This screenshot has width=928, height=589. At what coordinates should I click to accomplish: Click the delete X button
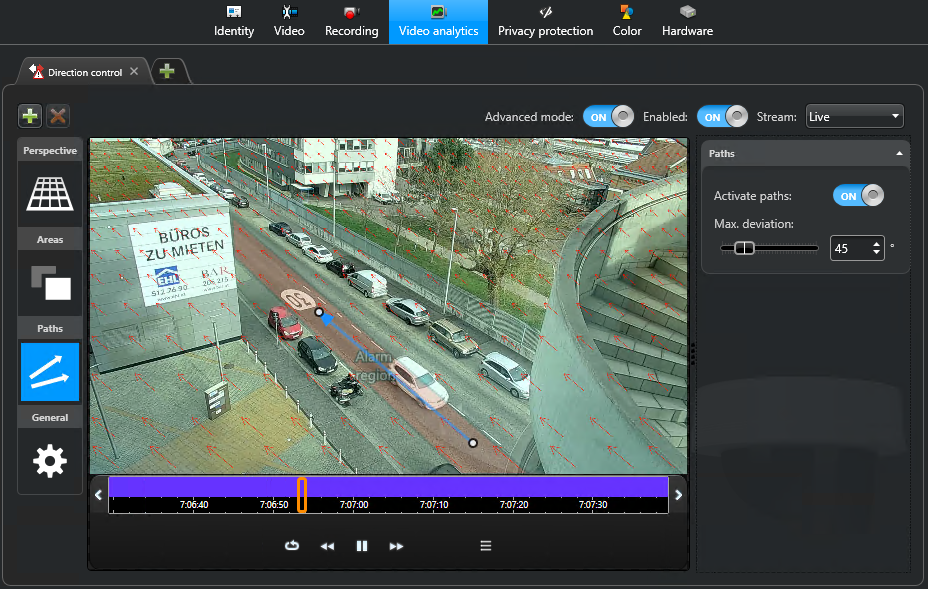tap(58, 116)
